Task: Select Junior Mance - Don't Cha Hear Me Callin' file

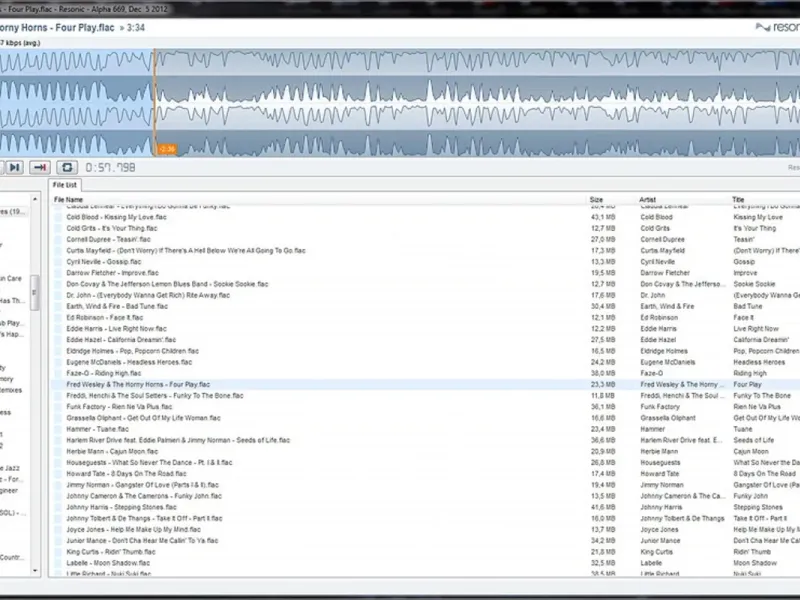Action: coord(142,541)
